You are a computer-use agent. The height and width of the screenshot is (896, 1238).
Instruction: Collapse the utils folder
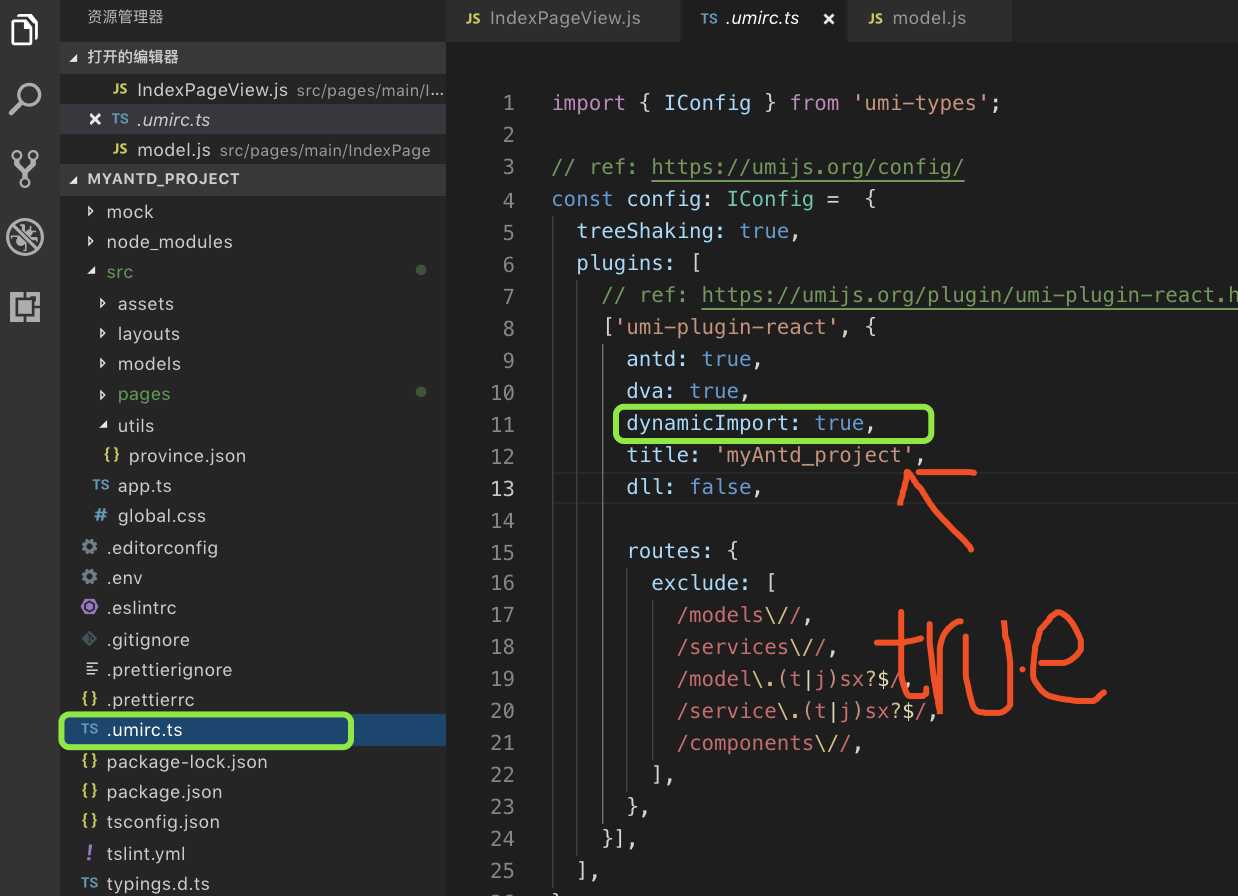click(x=135, y=426)
